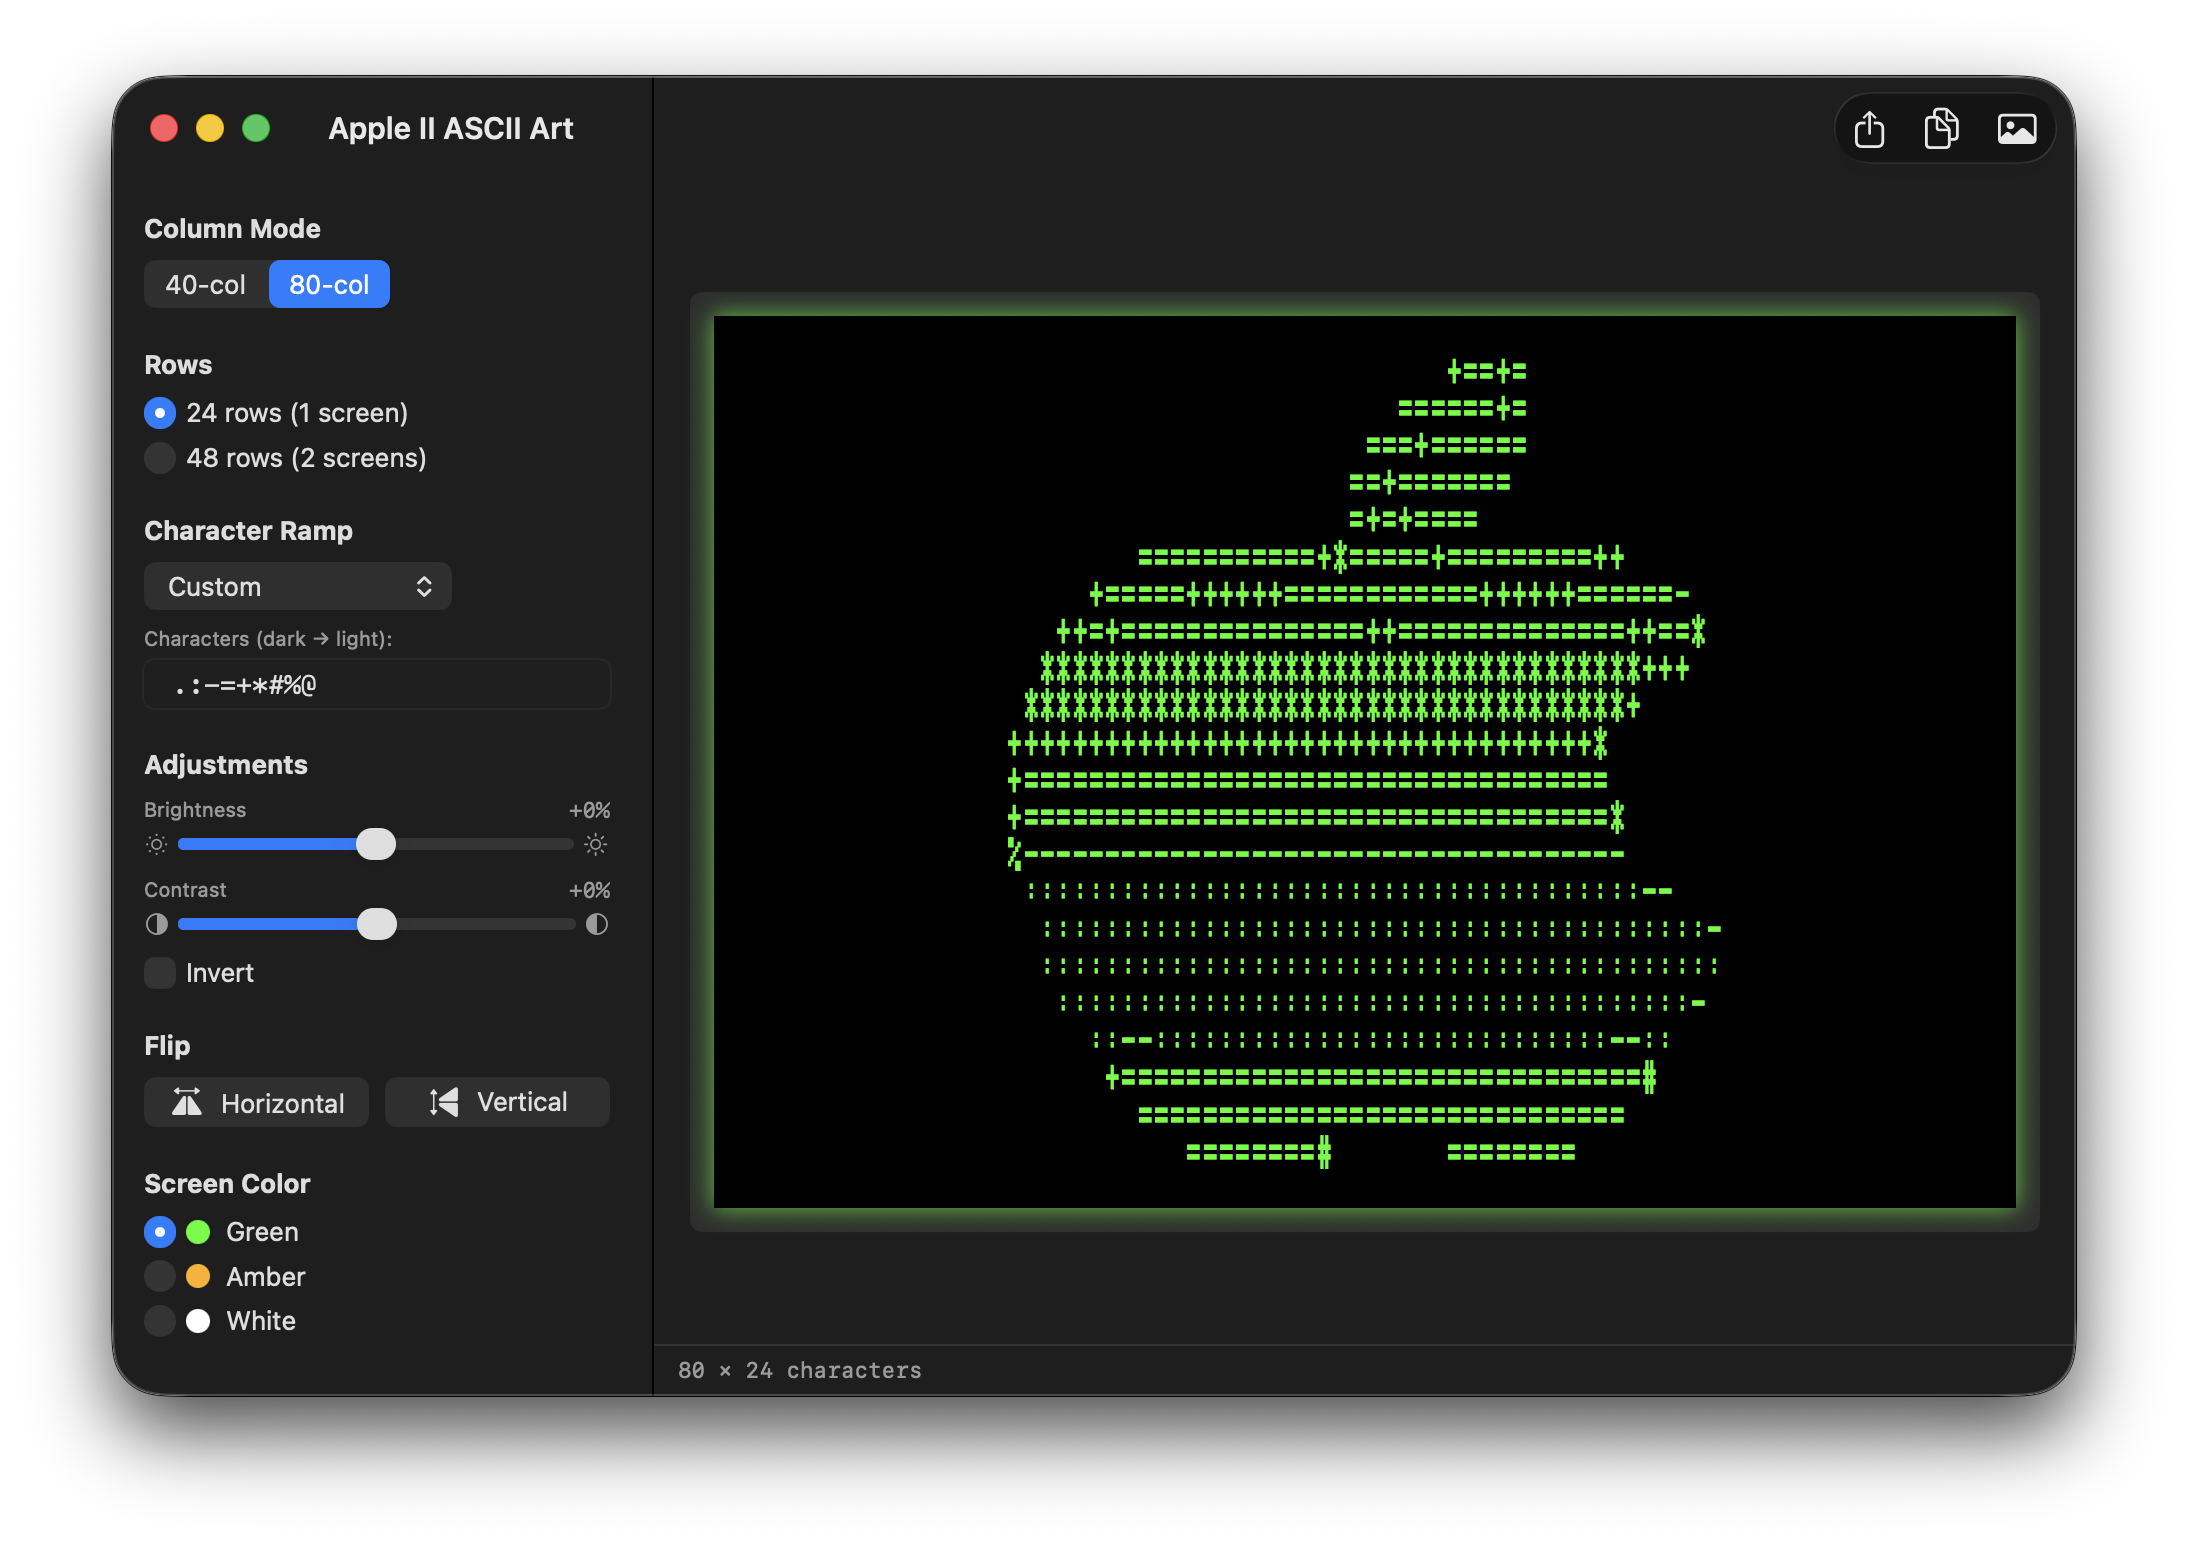This screenshot has width=2188, height=1544.
Task: Click the high brightness sun icon
Action: click(x=596, y=844)
